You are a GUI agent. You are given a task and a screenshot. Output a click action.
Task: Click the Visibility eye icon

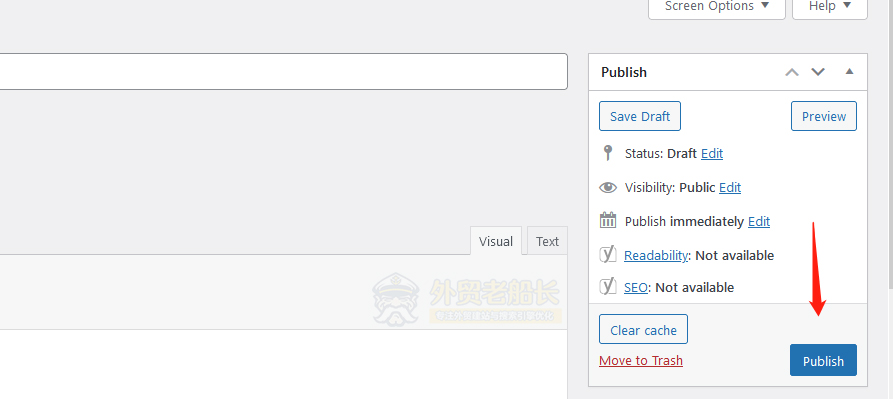coord(608,187)
